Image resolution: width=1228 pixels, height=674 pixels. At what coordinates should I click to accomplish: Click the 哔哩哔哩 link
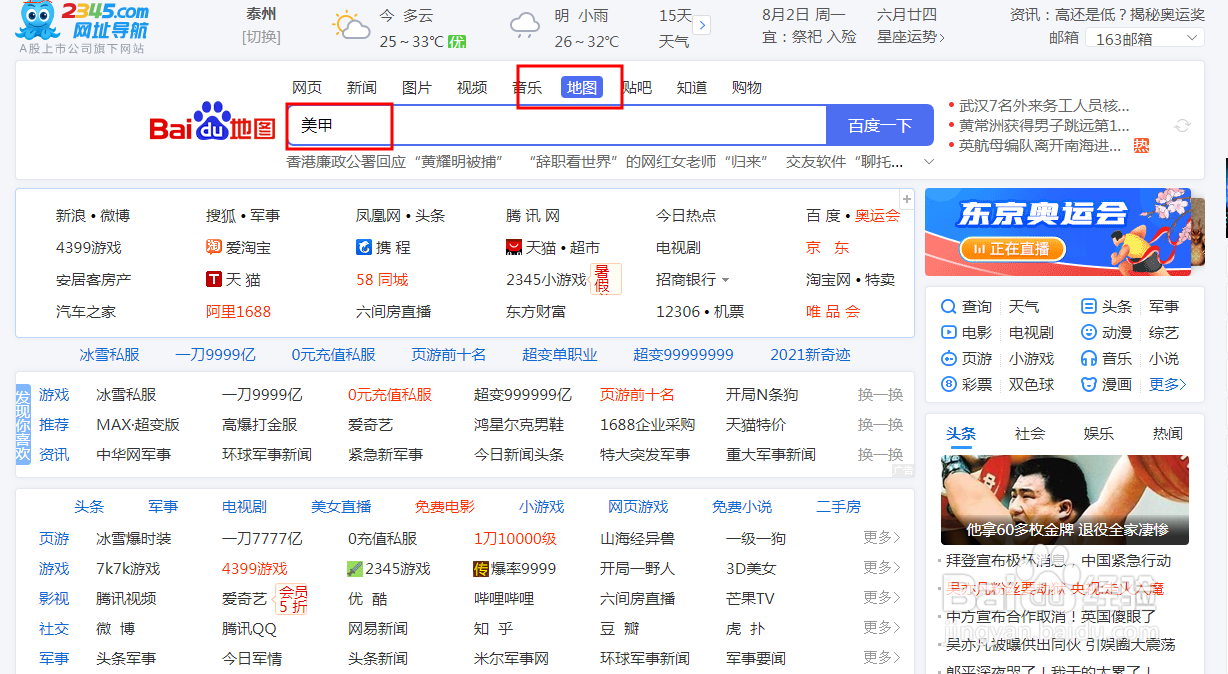504,598
